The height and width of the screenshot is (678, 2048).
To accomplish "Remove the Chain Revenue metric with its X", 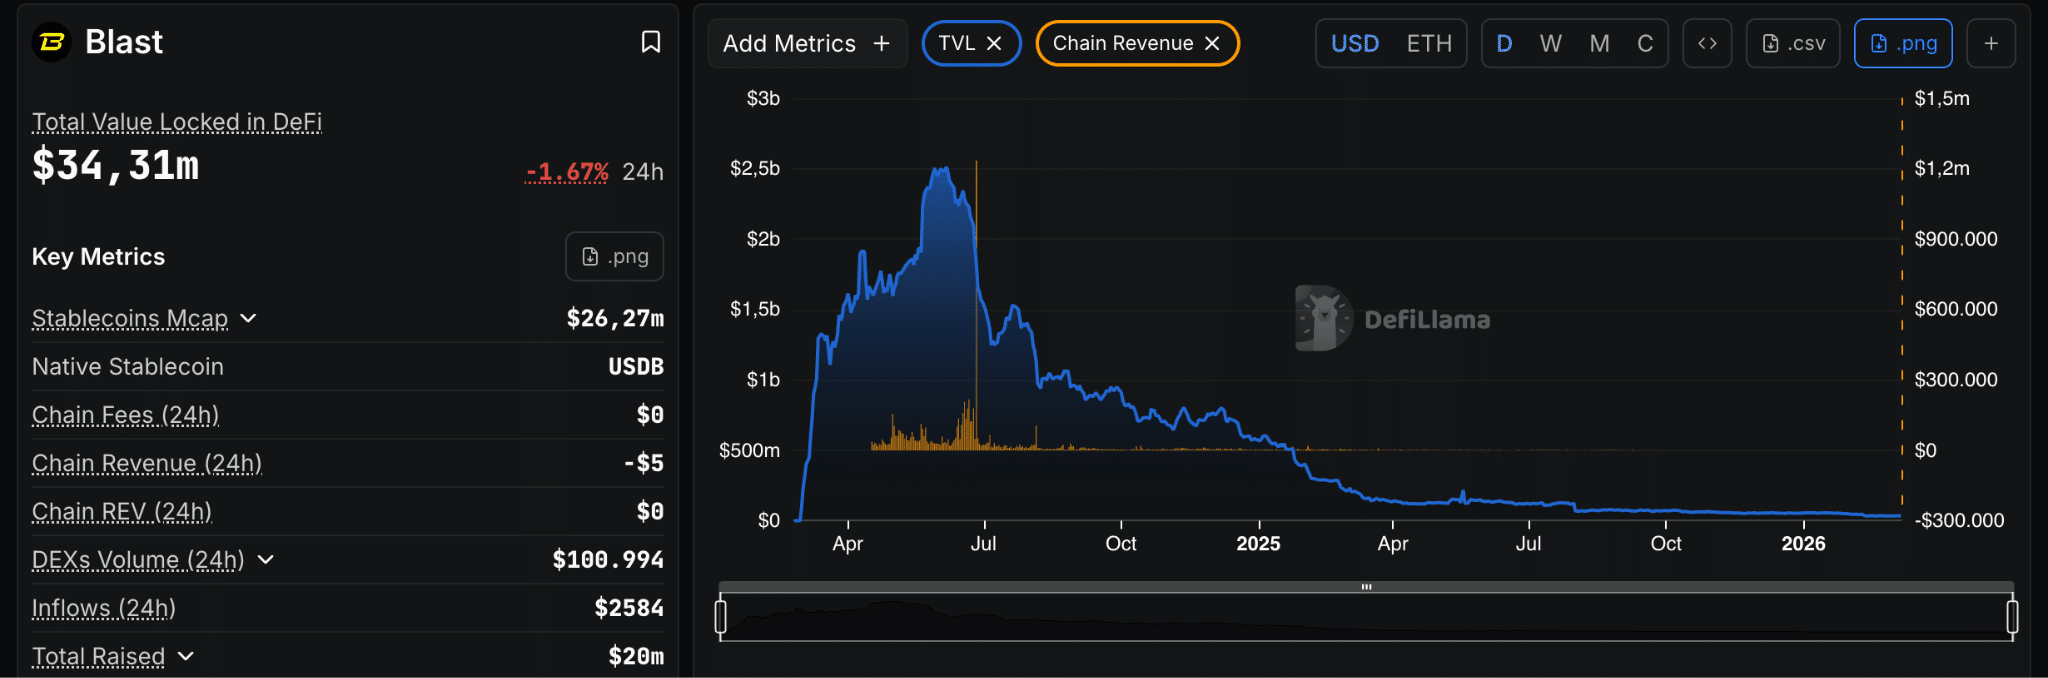I will [1212, 43].
